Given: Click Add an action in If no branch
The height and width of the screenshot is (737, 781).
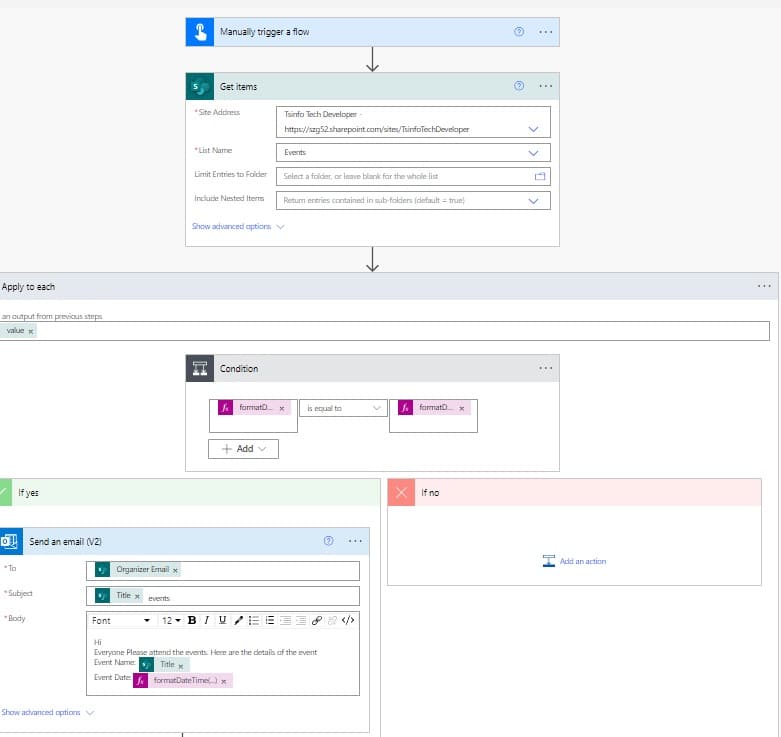Looking at the screenshot, I should 574,561.
